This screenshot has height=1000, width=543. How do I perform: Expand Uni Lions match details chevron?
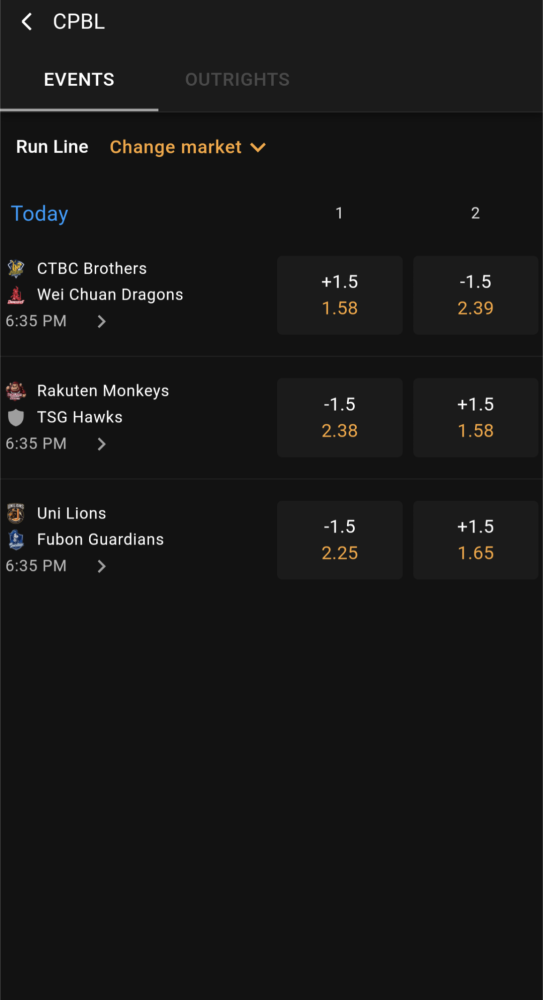[101, 566]
